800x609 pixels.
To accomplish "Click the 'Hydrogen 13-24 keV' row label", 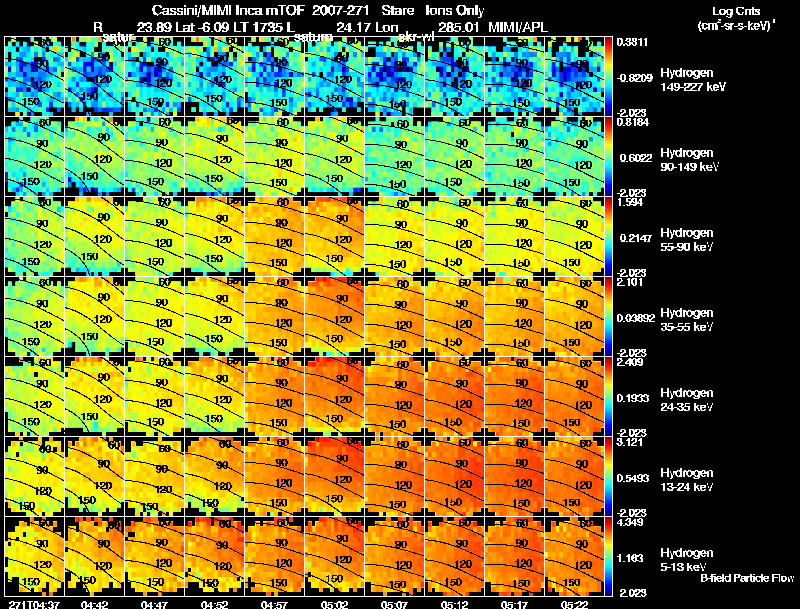I will pyautogui.click(x=686, y=480).
